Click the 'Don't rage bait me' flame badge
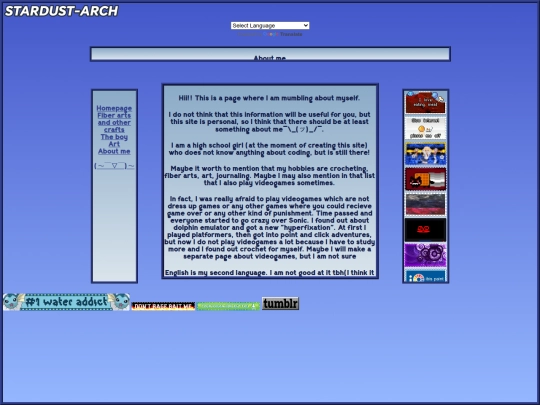This screenshot has width=540, height=405. coord(163,306)
